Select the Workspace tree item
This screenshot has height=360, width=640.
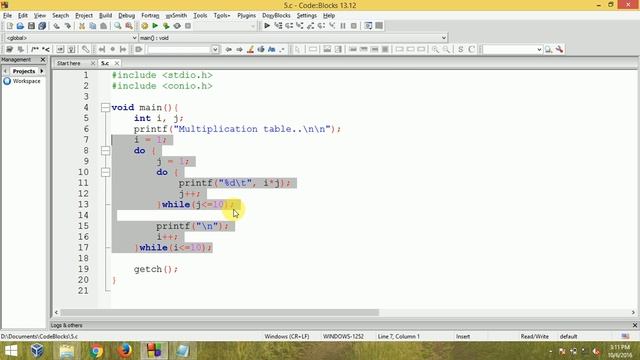coord(27,81)
